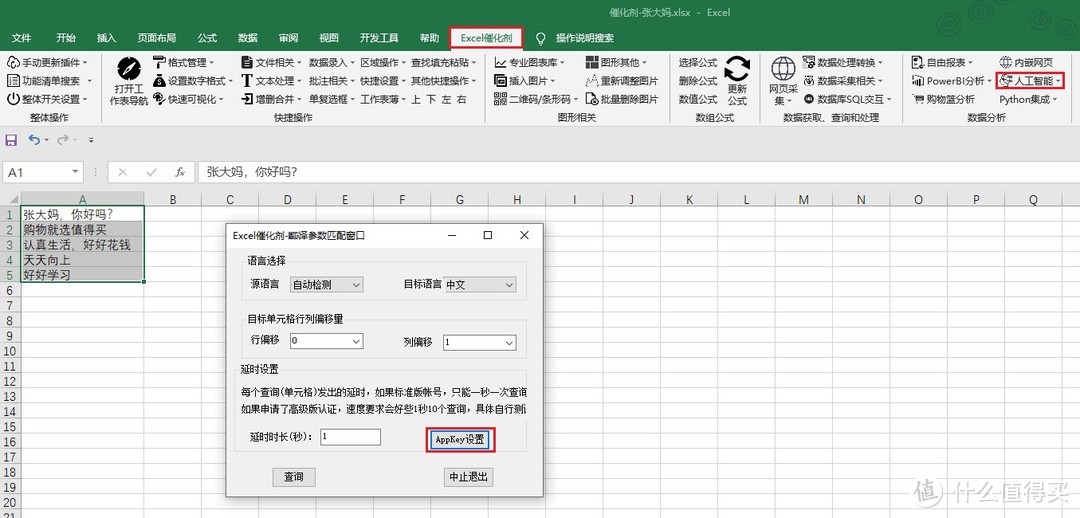Click the 查询 button in dialog
1080x518 pixels.
pos(294,477)
